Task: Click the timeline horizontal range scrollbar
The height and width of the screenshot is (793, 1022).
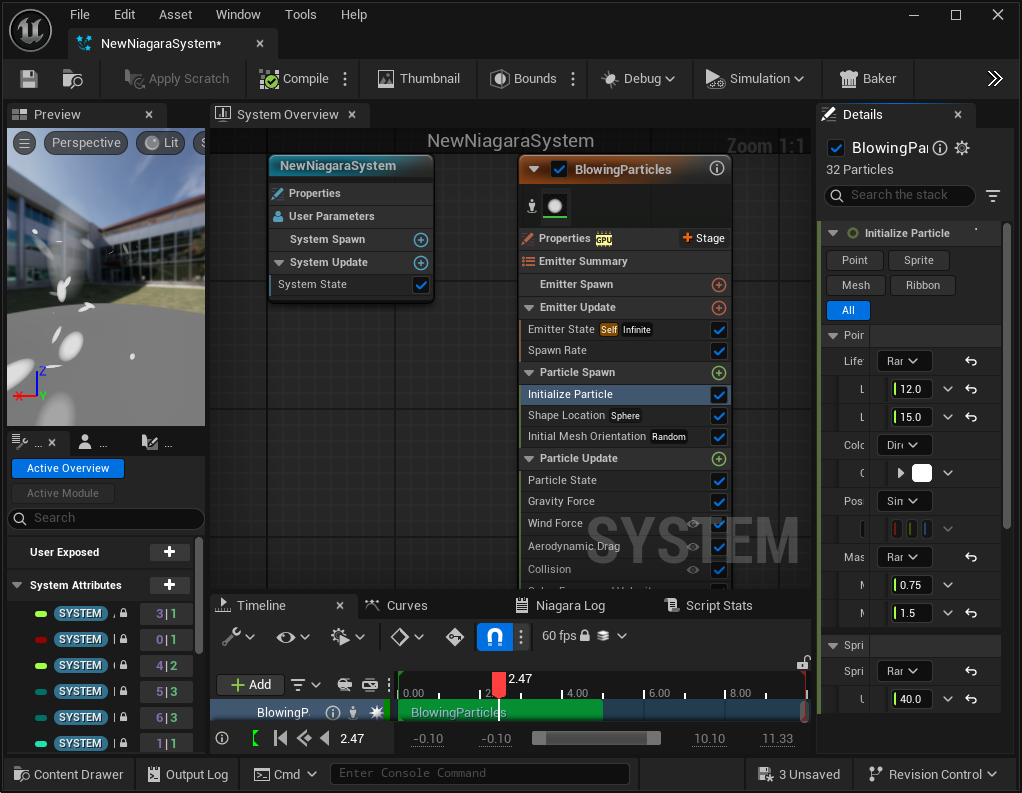Action: click(x=596, y=738)
